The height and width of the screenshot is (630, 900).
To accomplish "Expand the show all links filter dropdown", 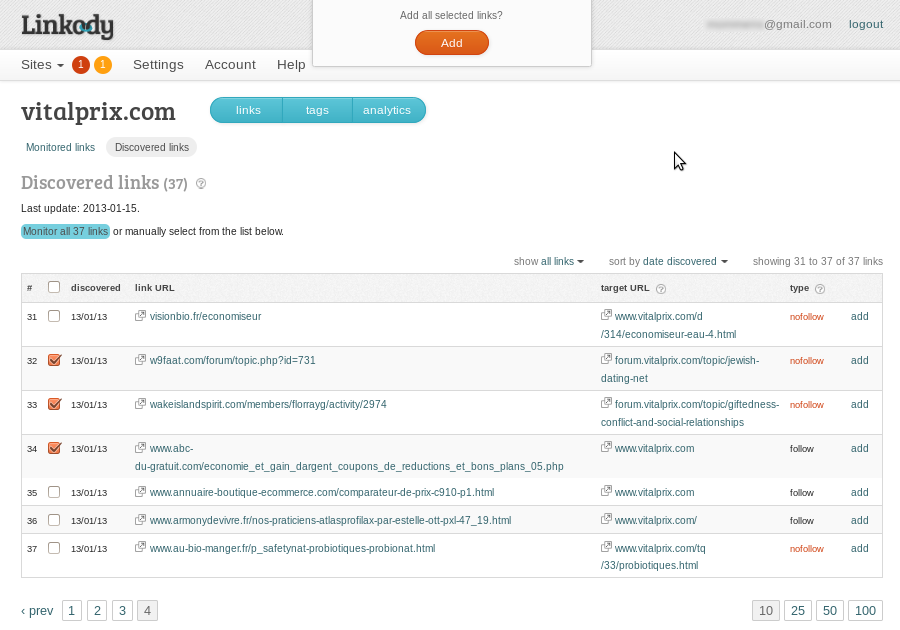I will coord(562,261).
